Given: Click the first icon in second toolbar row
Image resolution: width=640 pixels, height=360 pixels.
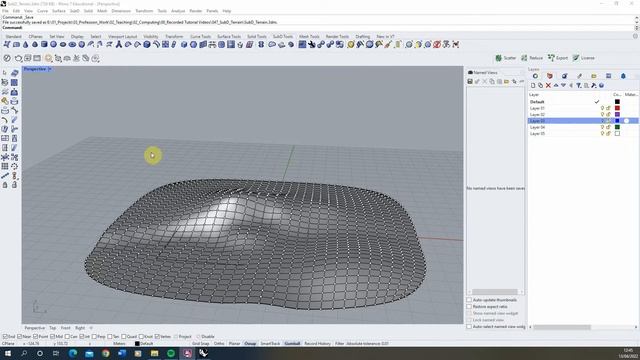Looking at the screenshot, I should click(7, 58).
